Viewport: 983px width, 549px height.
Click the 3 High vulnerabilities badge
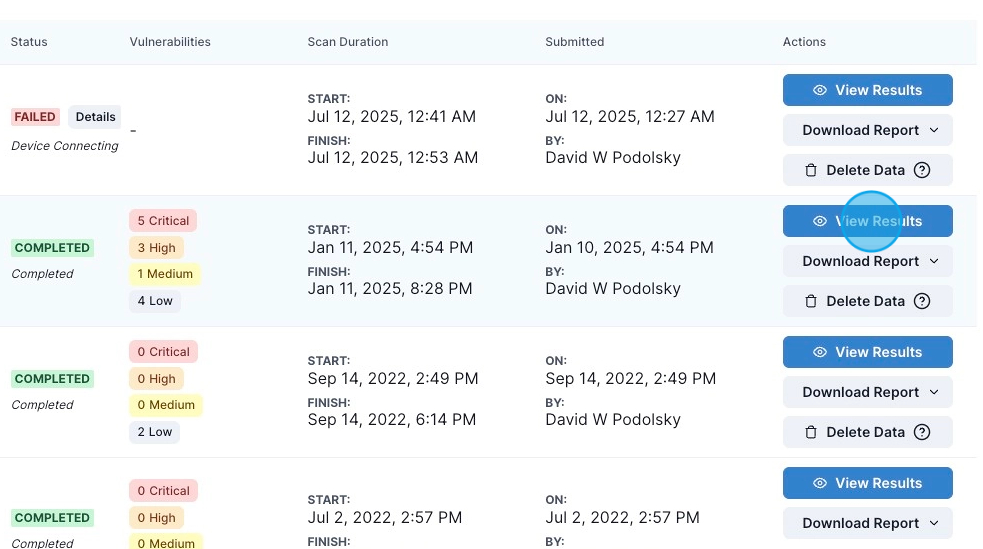[x=156, y=248]
